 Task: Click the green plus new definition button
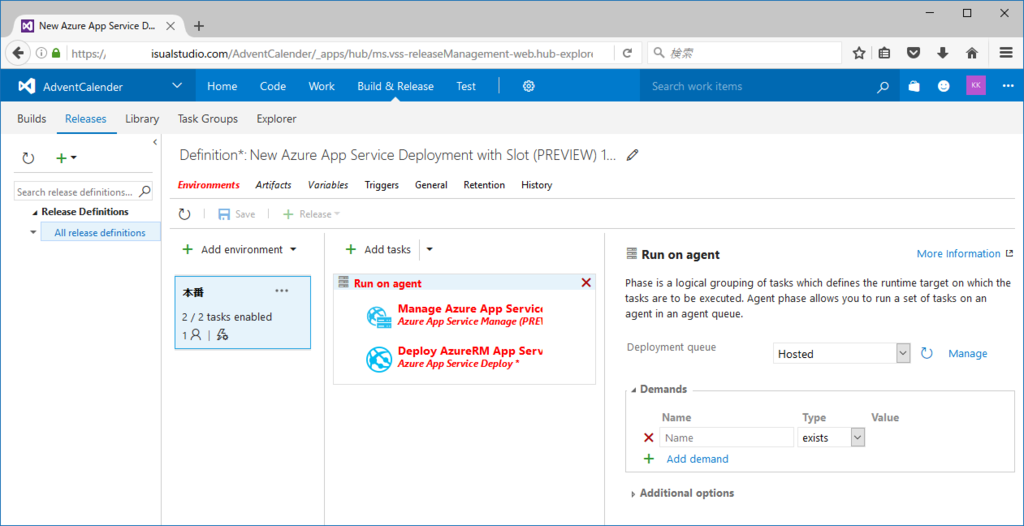click(60, 158)
